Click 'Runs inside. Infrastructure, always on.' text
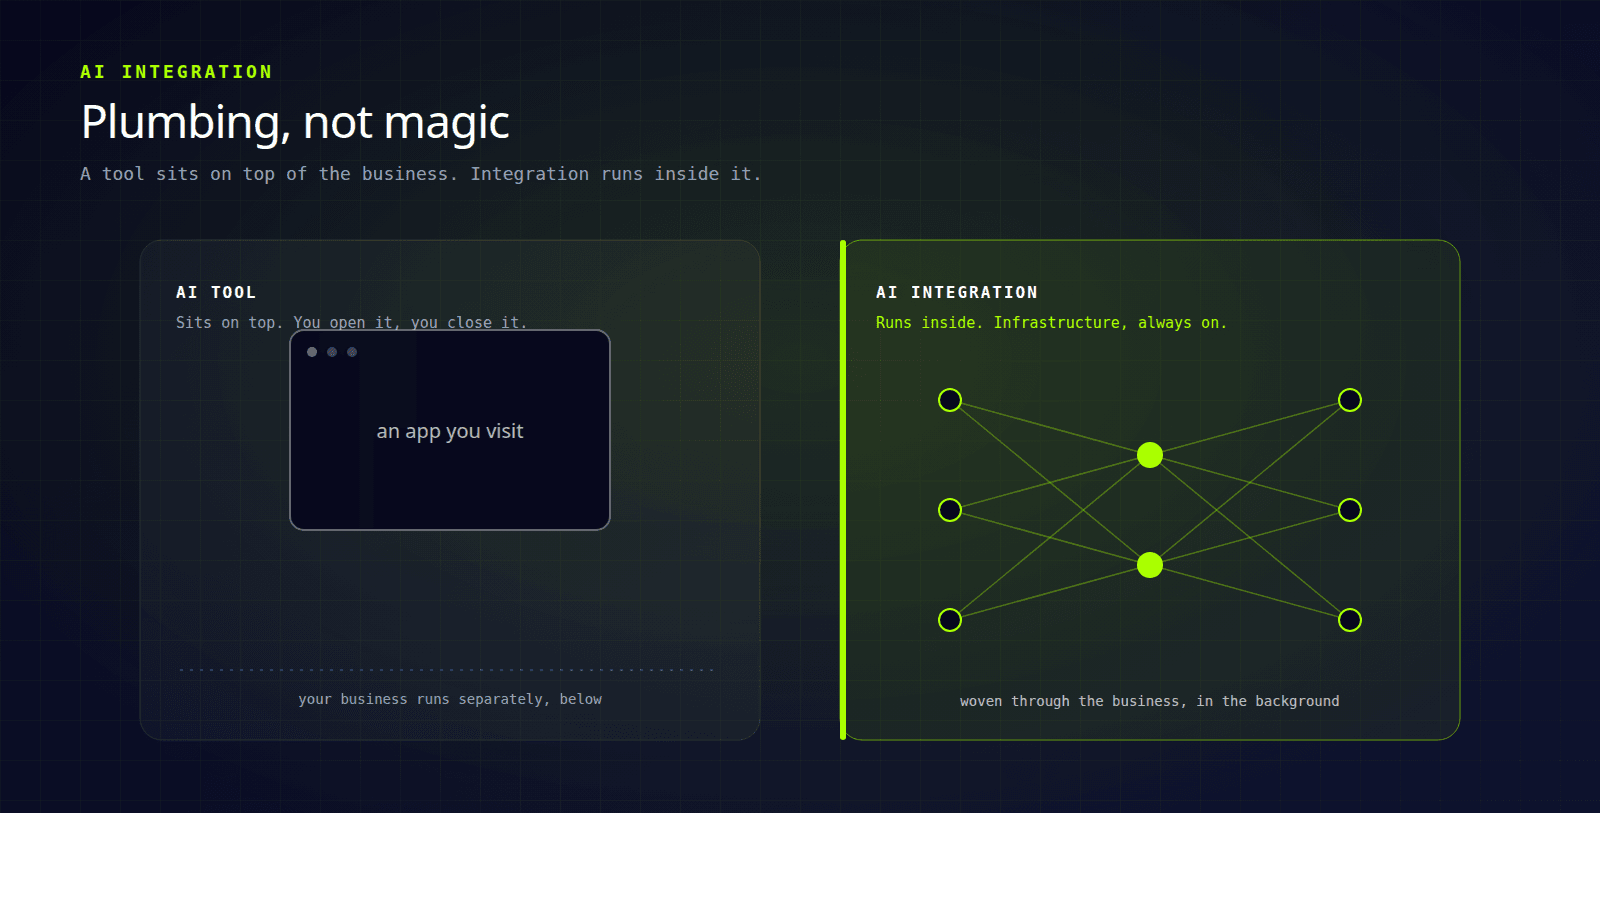 click(x=1051, y=322)
